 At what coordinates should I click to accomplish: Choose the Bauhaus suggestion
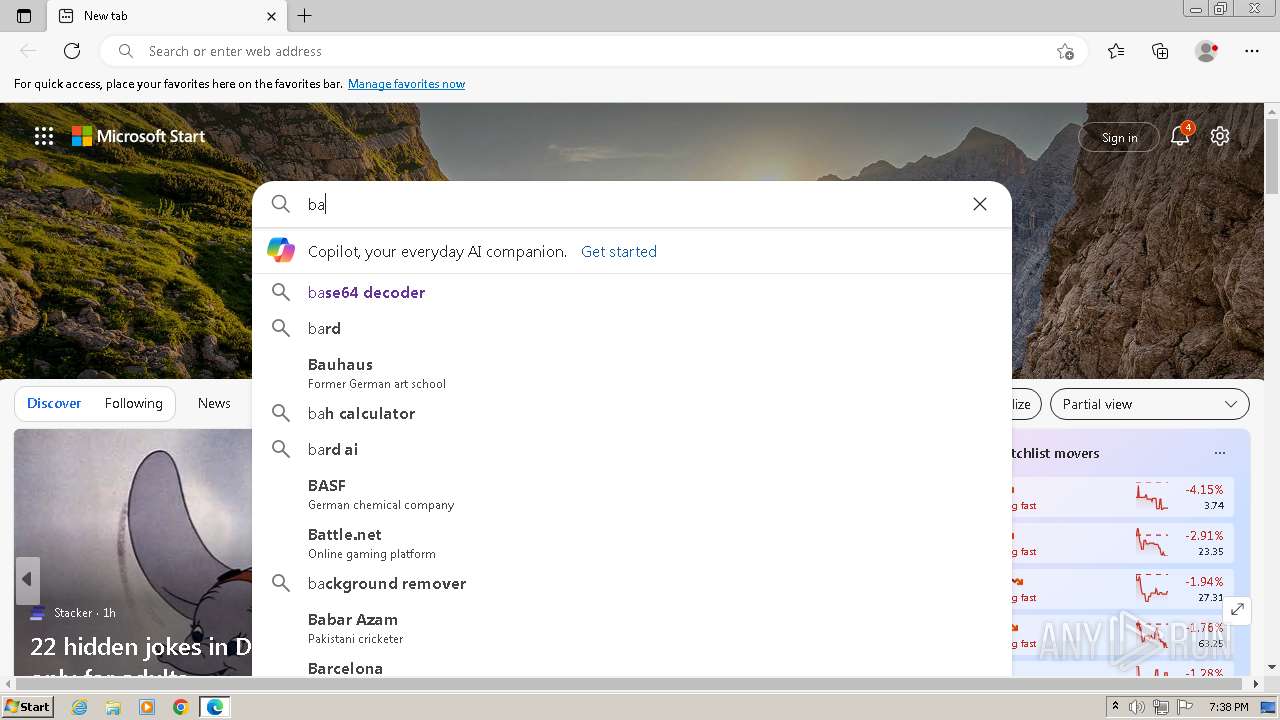[632, 373]
